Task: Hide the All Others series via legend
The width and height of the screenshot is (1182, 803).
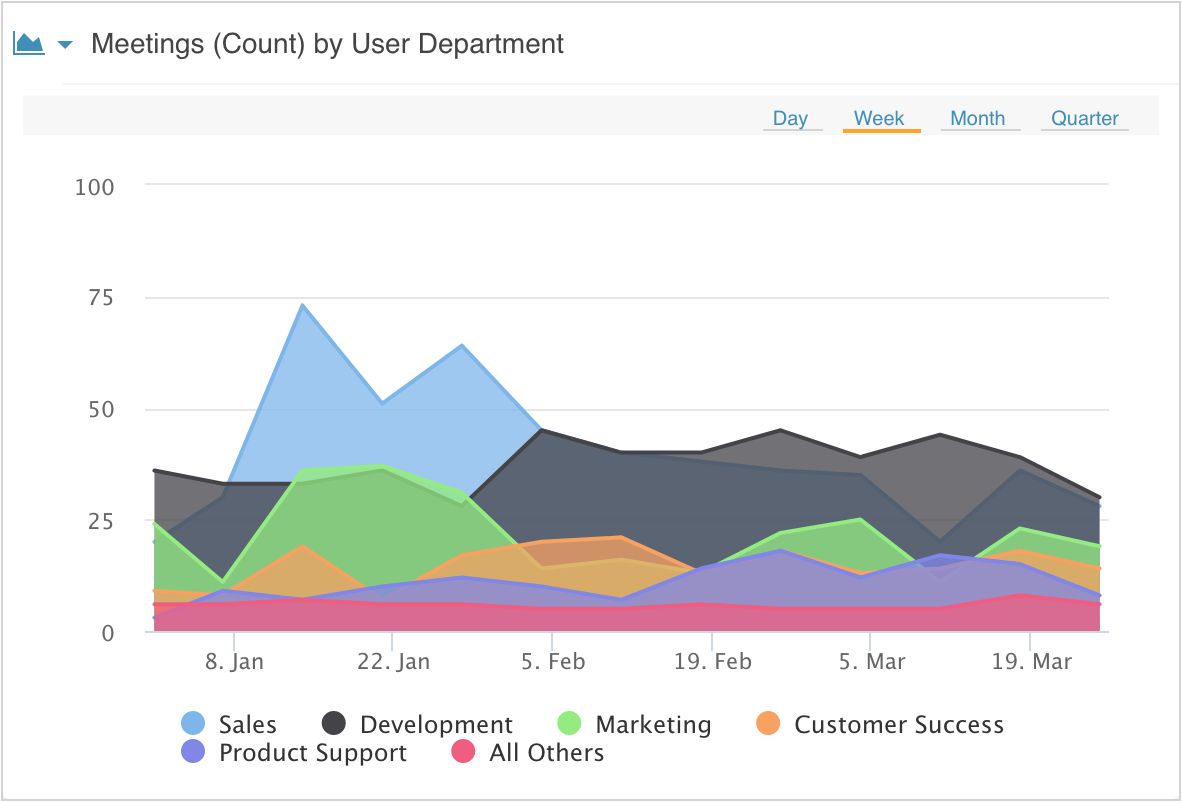Action: (x=528, y=752)
